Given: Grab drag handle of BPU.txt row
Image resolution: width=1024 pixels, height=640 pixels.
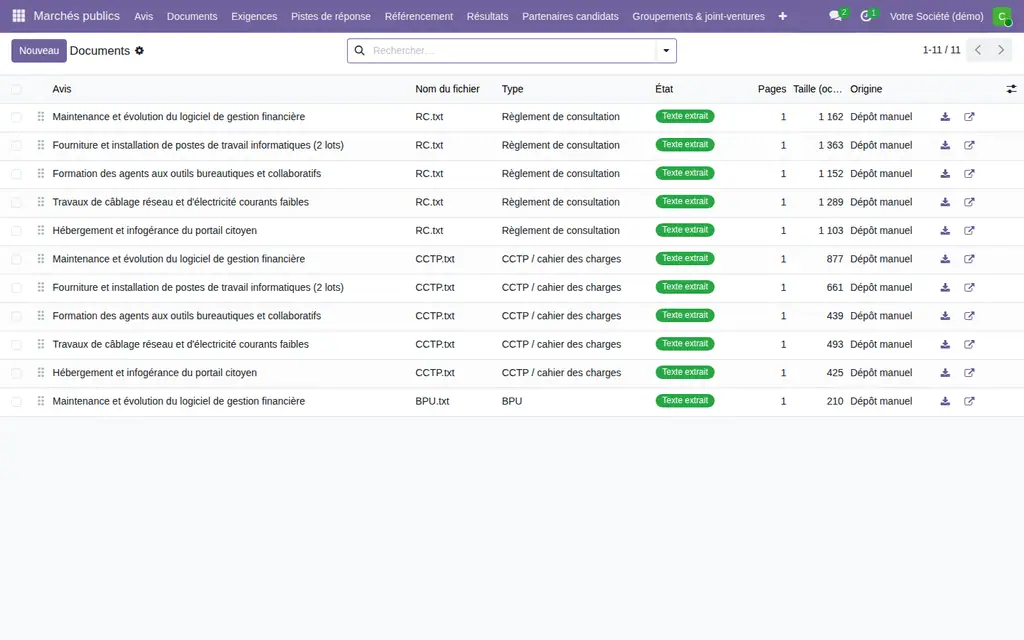Looking at the screenshot, I should tap(40, 401).
